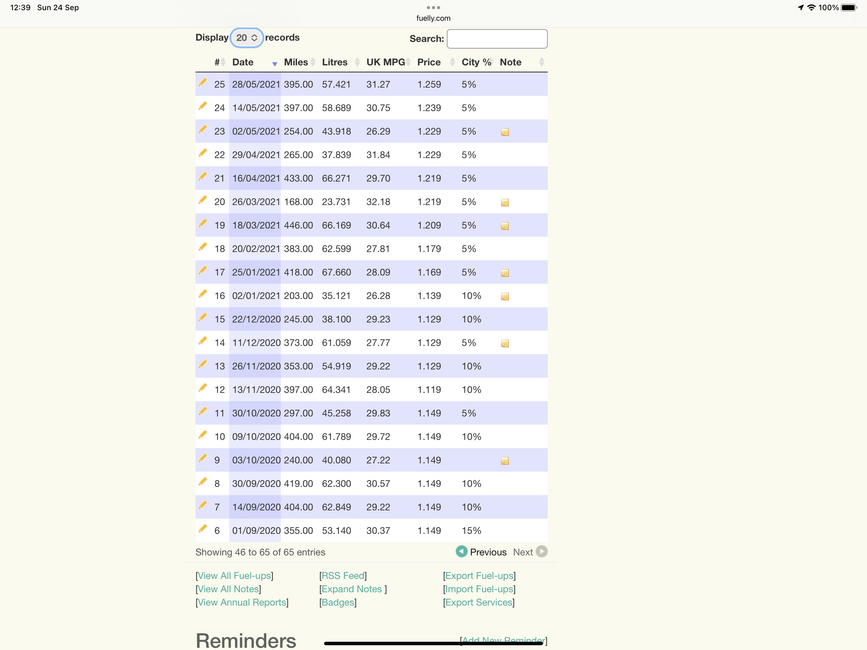
Task: Click pencil icon for record 23
Action: click(x=203, y=130)
